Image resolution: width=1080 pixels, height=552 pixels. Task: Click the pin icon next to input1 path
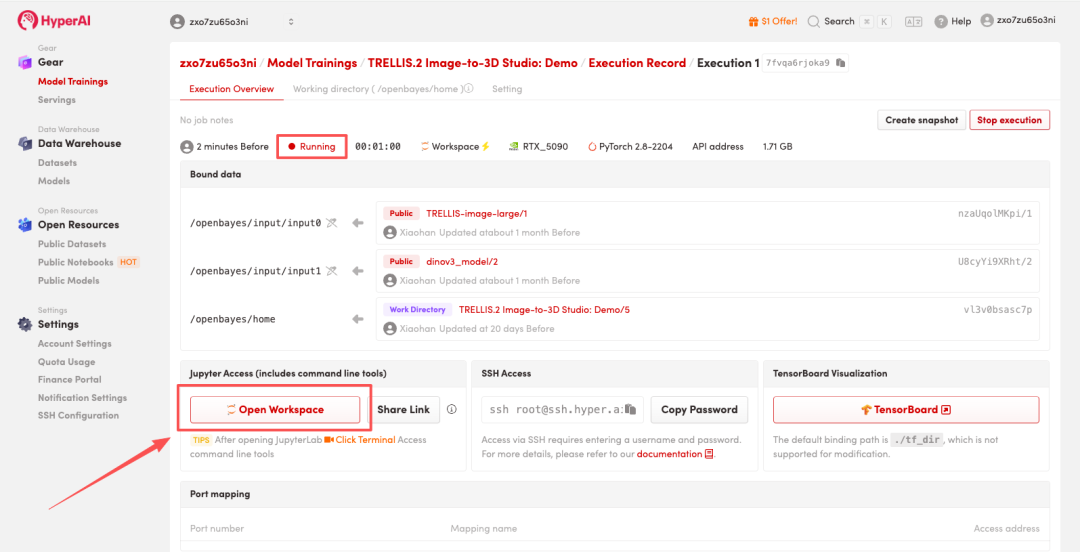tap(332, 271)
